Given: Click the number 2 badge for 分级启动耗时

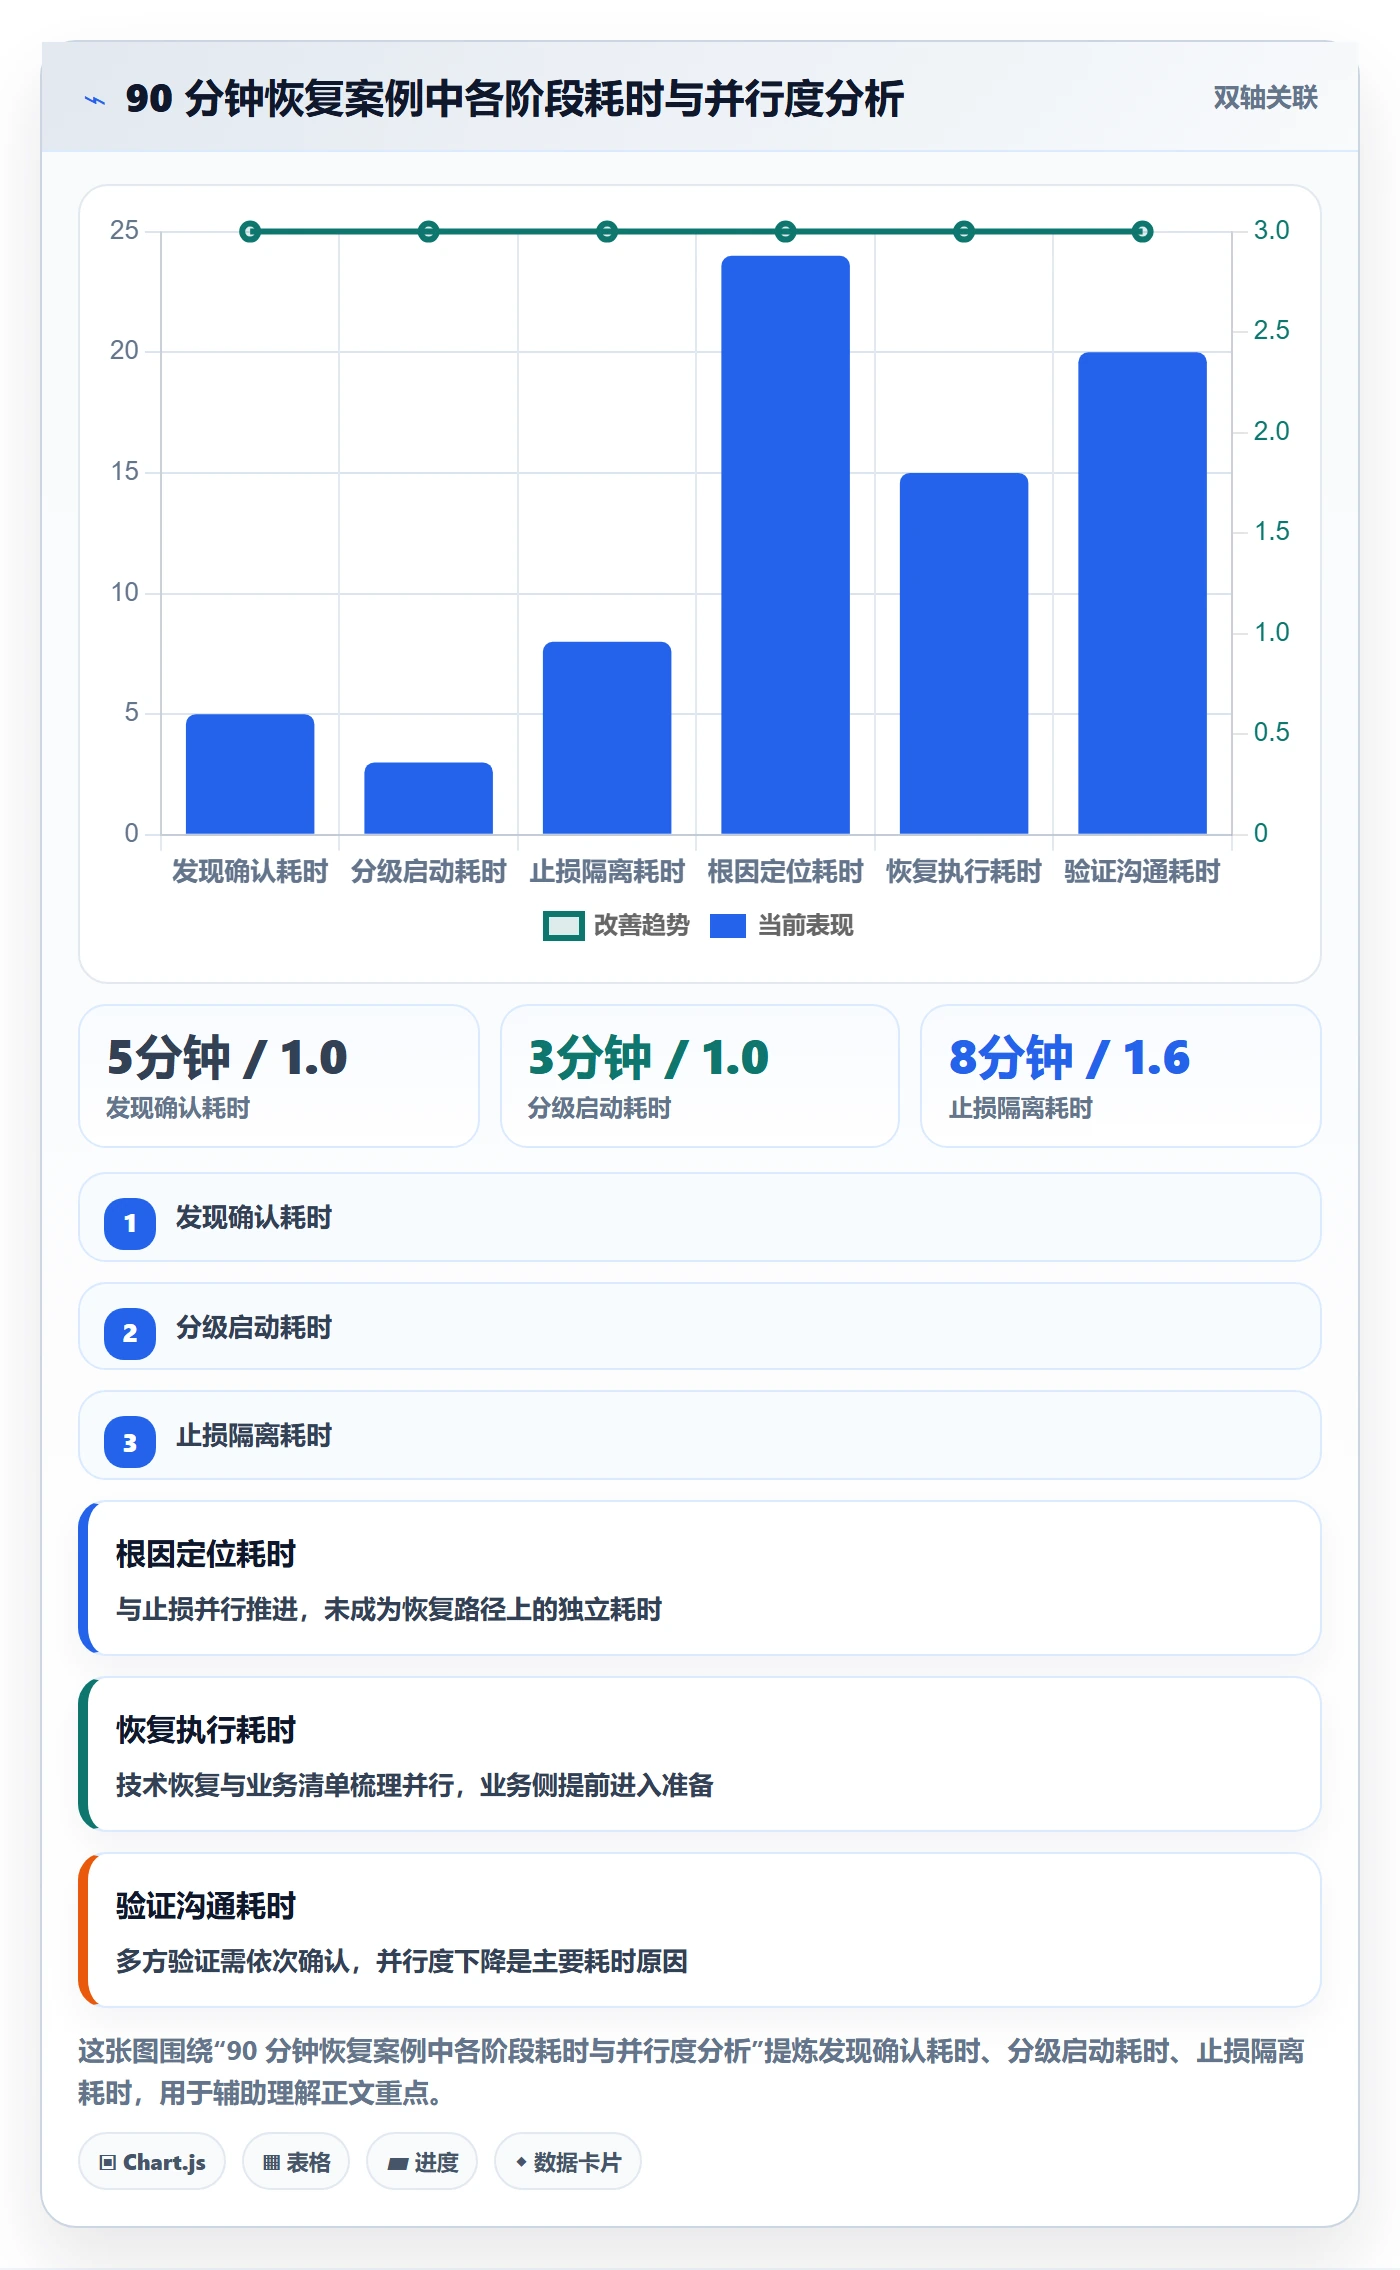Looking at the screenshot, I should coord(130,1333).
